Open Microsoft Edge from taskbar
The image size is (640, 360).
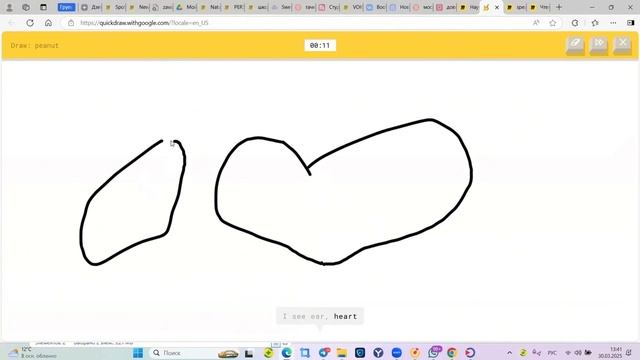click(x=287, y=353)
